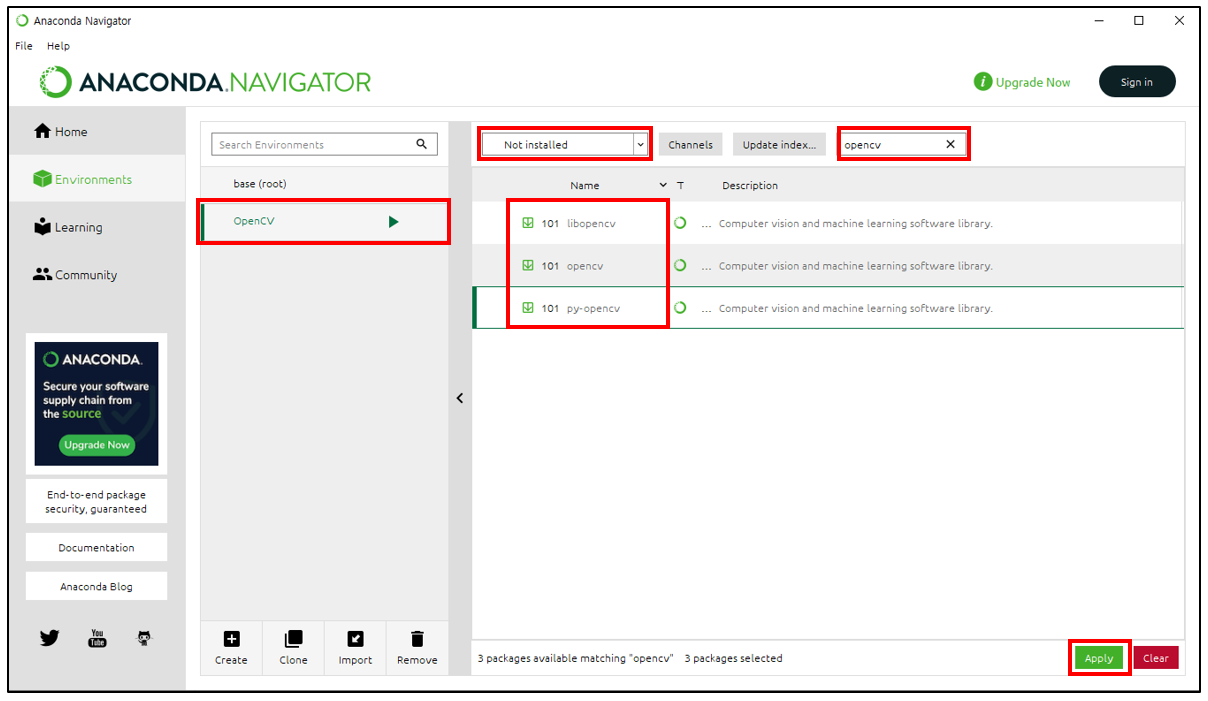Click py-opencv's green circle type icon
Screen dimensions: 1208x701
(680, 308)
